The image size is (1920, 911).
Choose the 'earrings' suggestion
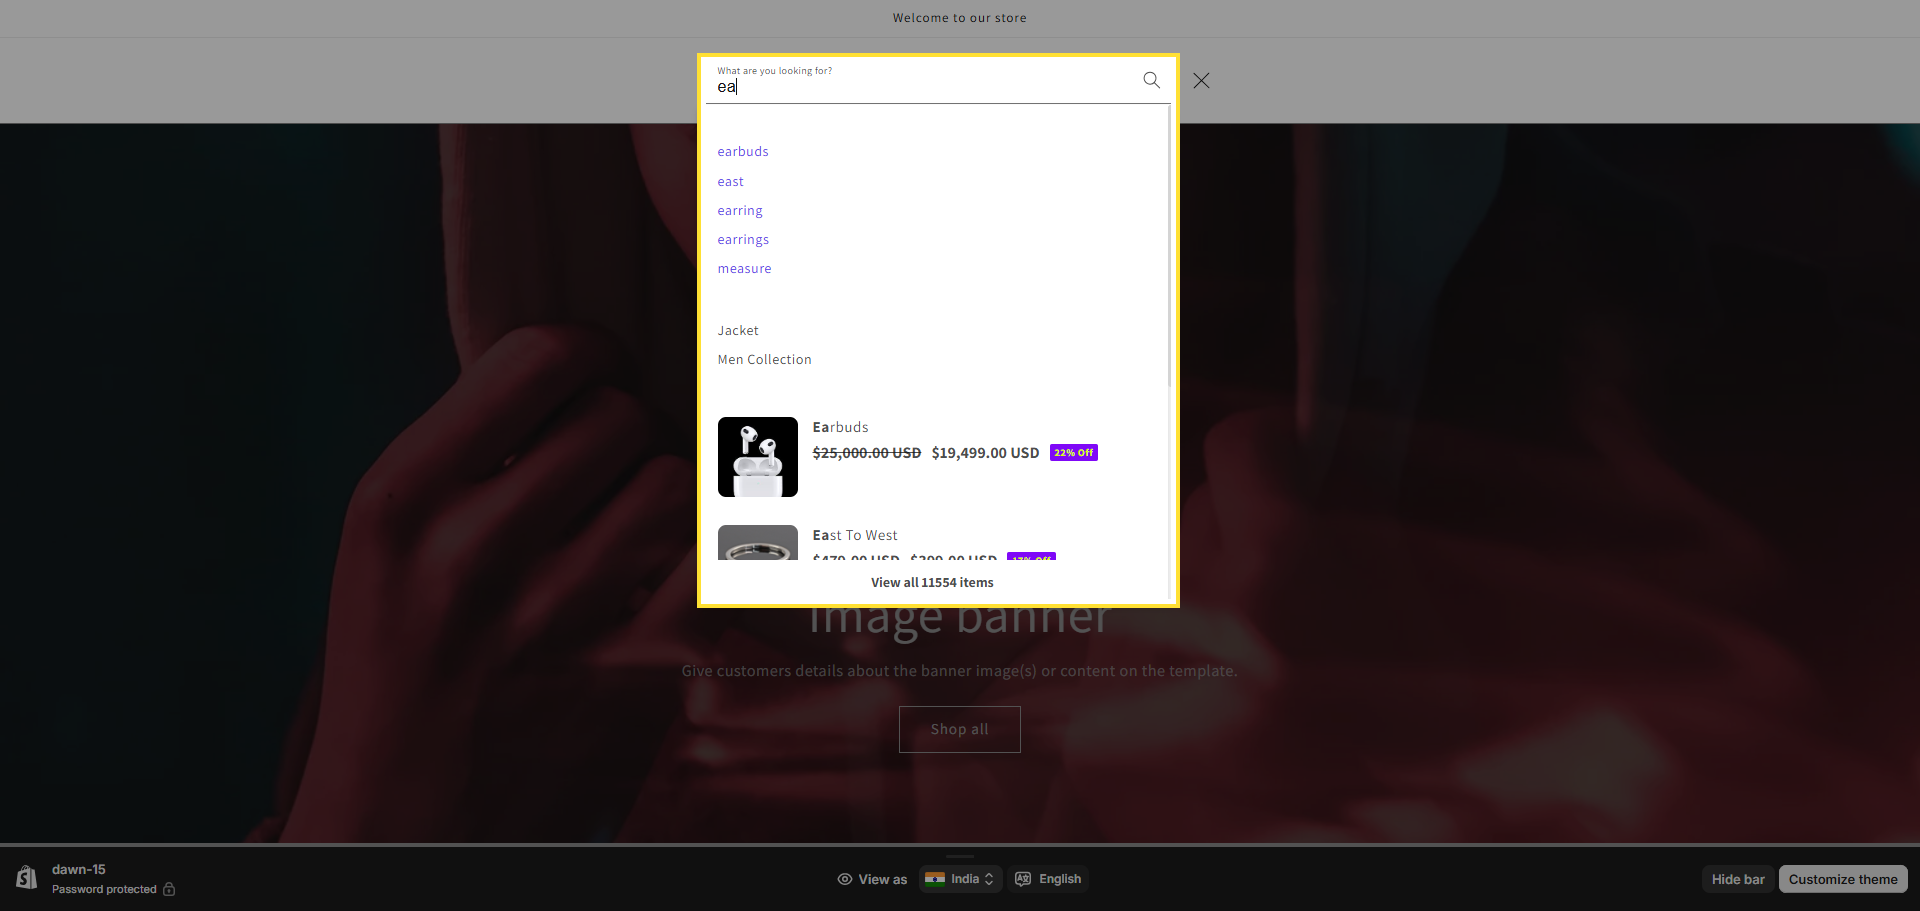743,240
